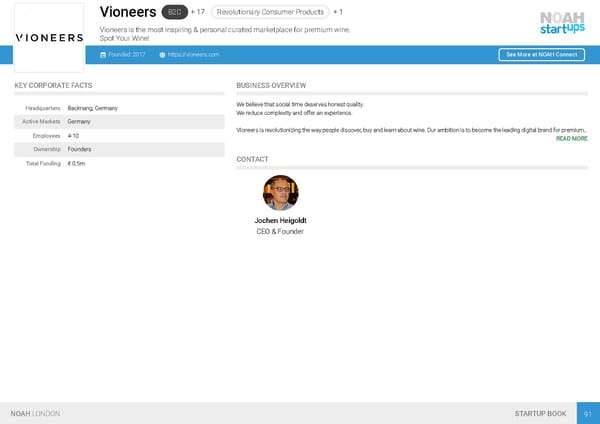Click the calendar icon beside Founded 2017

click(103, 54)
